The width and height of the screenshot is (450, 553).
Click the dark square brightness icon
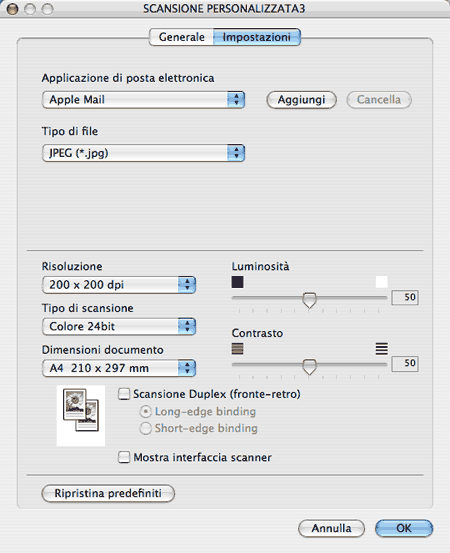pyautogui.click(x=237, y=282)
